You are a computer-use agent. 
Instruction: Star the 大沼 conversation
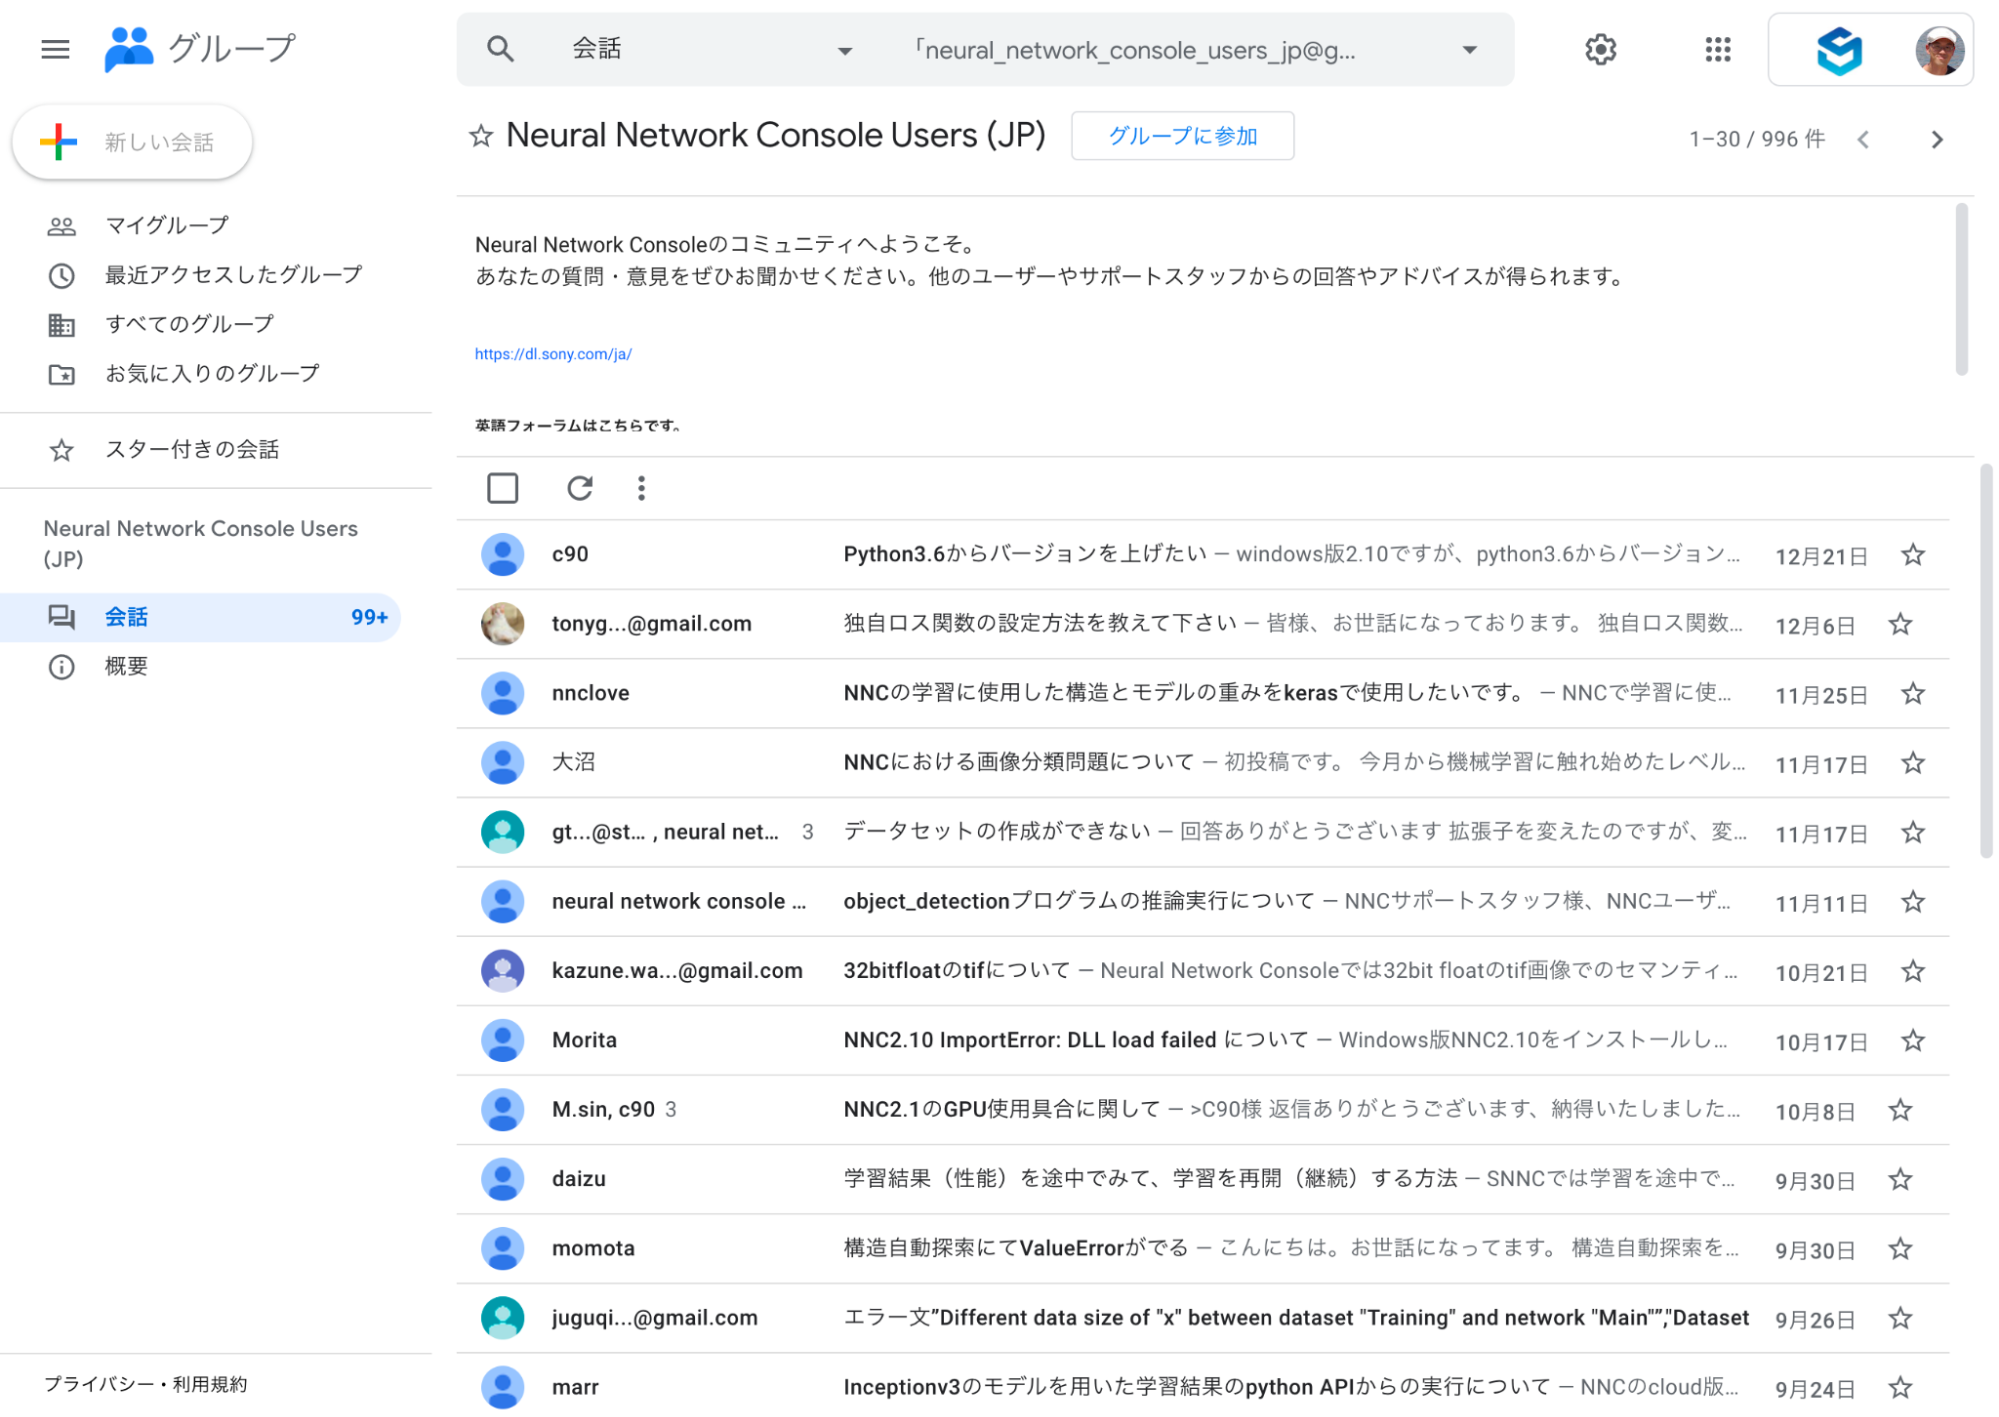1913,763
